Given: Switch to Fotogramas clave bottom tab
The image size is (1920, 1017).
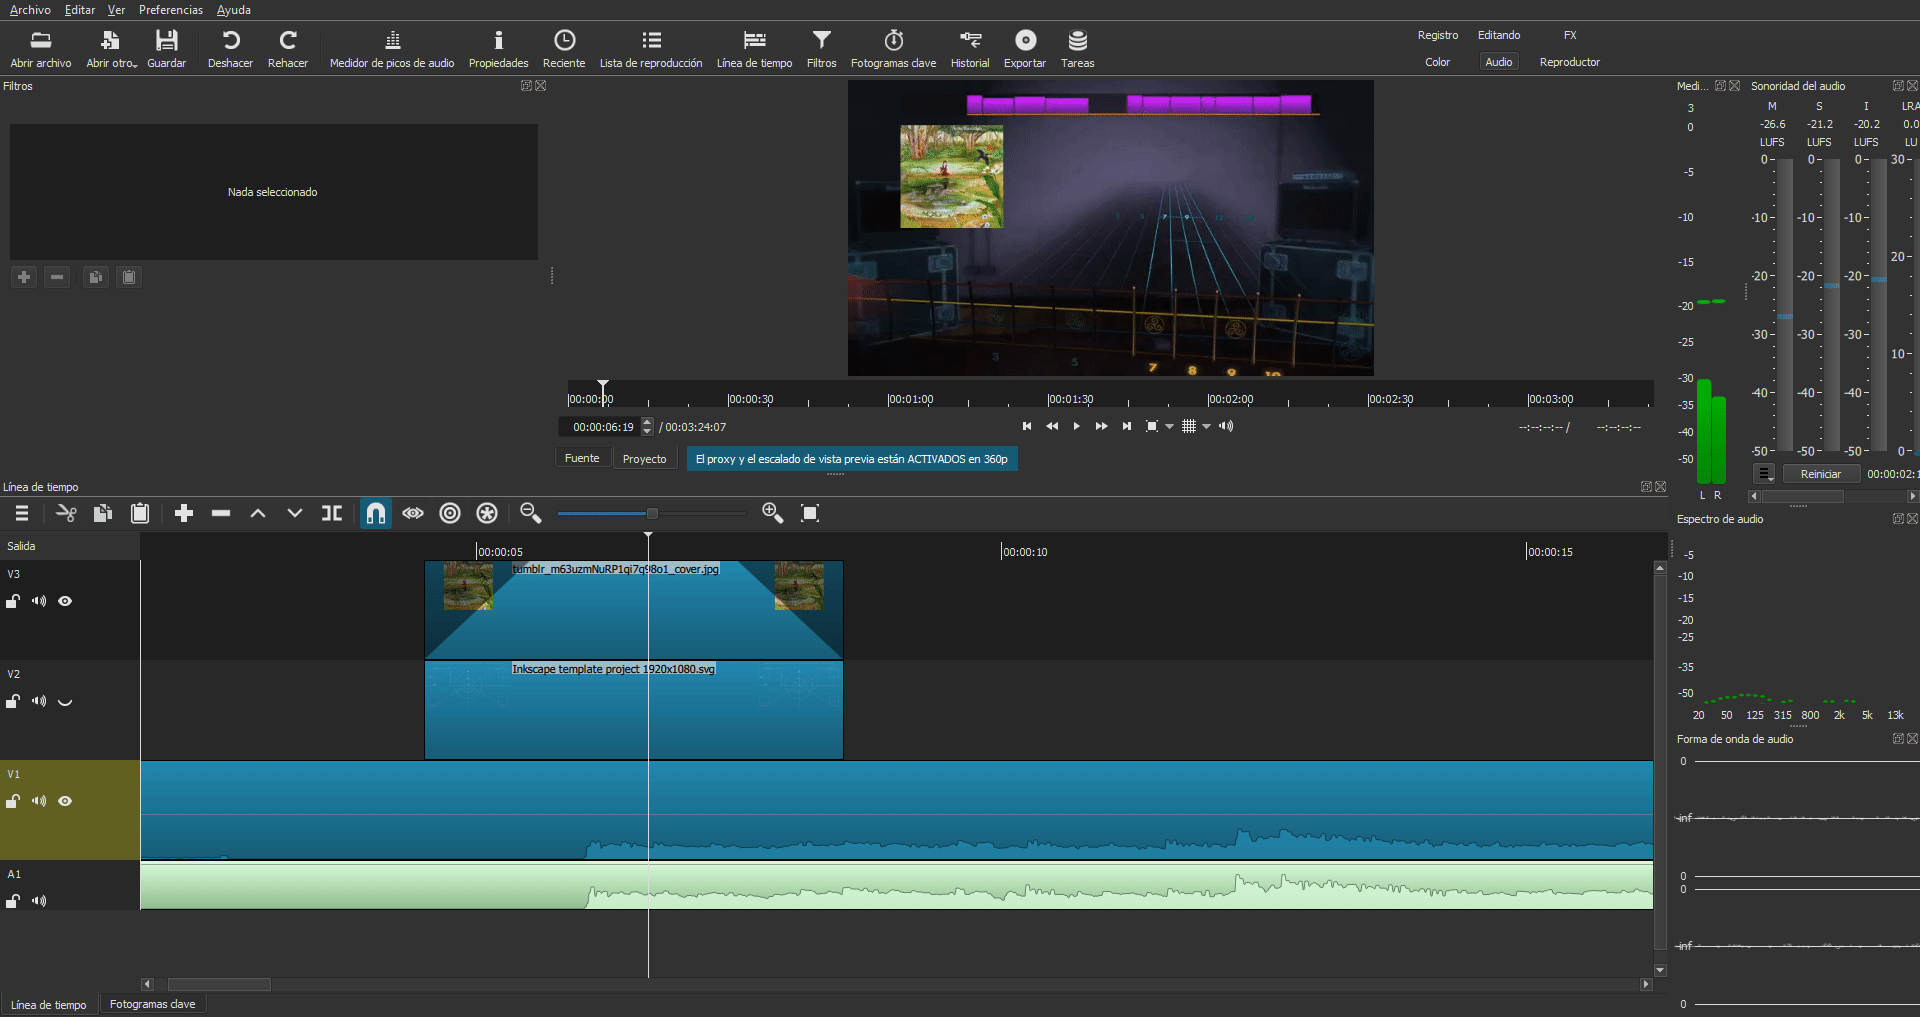Looking at the screenshot, I should (152, 1004).
